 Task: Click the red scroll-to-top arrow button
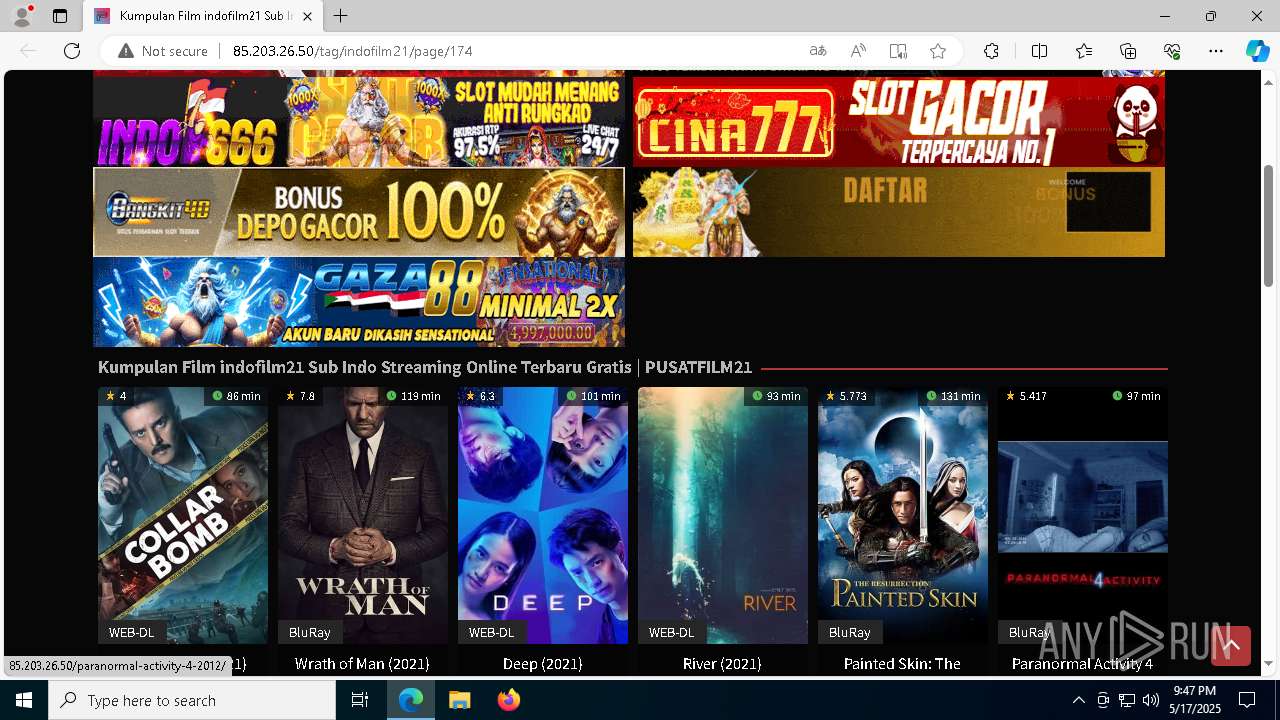click(1231, 646)
